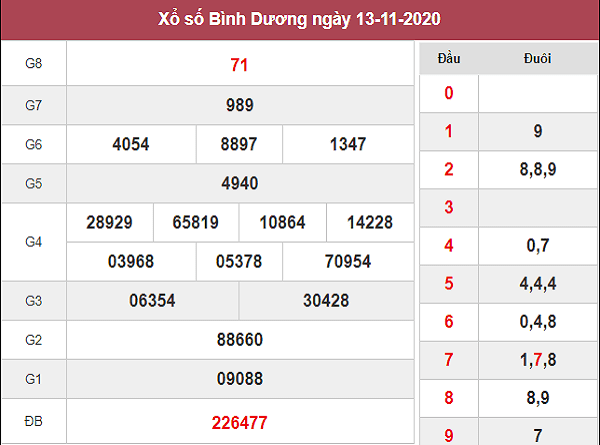This screenshot has width=600, height=445.
Task: Click the G4 row label
Action: (34, 242)
